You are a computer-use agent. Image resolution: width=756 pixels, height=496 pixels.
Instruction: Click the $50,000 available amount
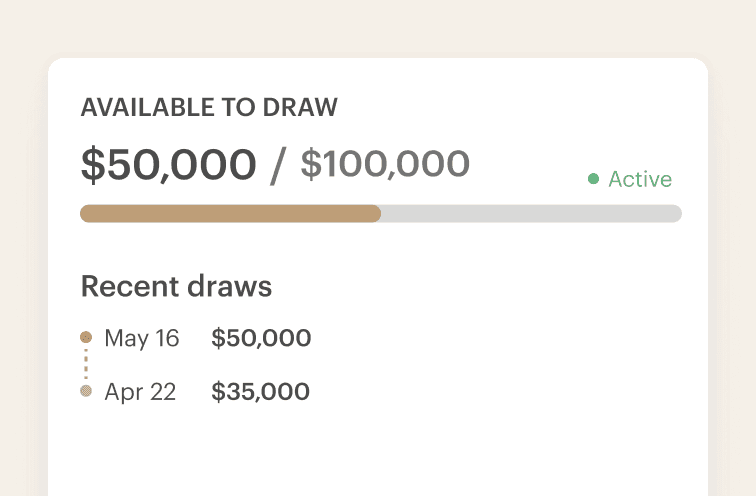(x=168, y=164)
